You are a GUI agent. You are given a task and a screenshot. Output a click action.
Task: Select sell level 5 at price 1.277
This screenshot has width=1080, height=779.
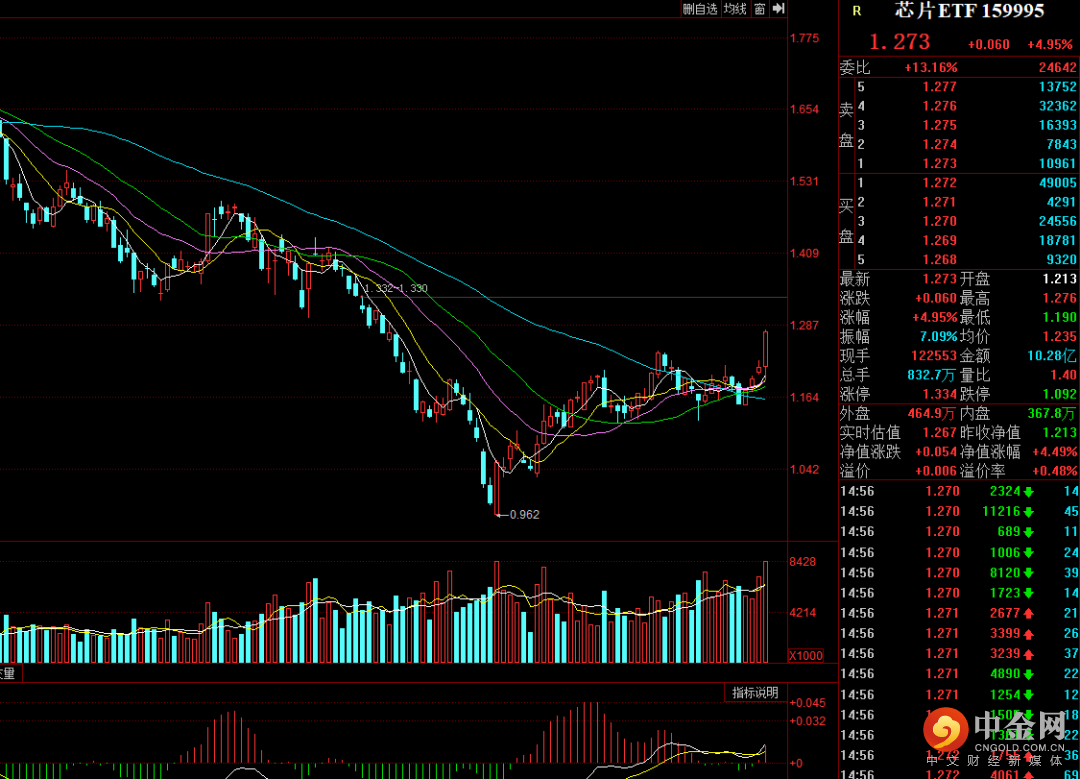point(939,87)
